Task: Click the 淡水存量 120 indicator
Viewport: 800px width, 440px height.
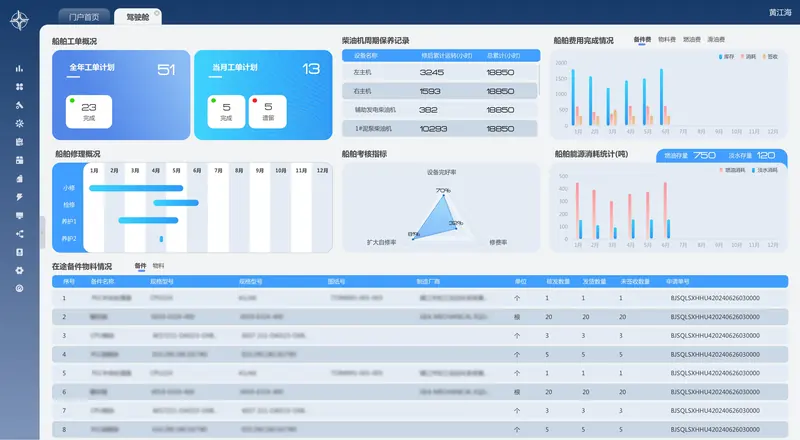Action: tap(752, 155)
